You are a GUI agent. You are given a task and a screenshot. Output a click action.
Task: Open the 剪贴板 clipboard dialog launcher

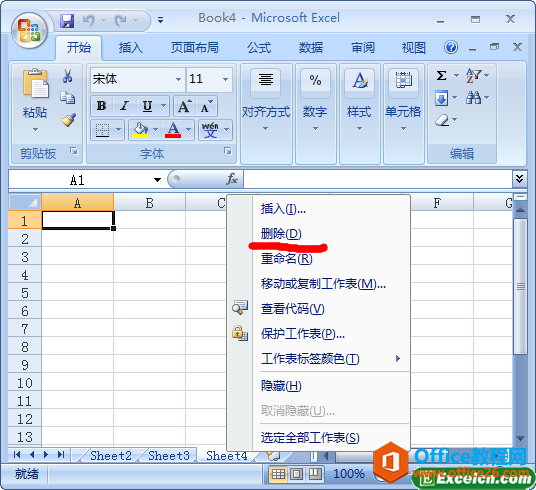74,151
